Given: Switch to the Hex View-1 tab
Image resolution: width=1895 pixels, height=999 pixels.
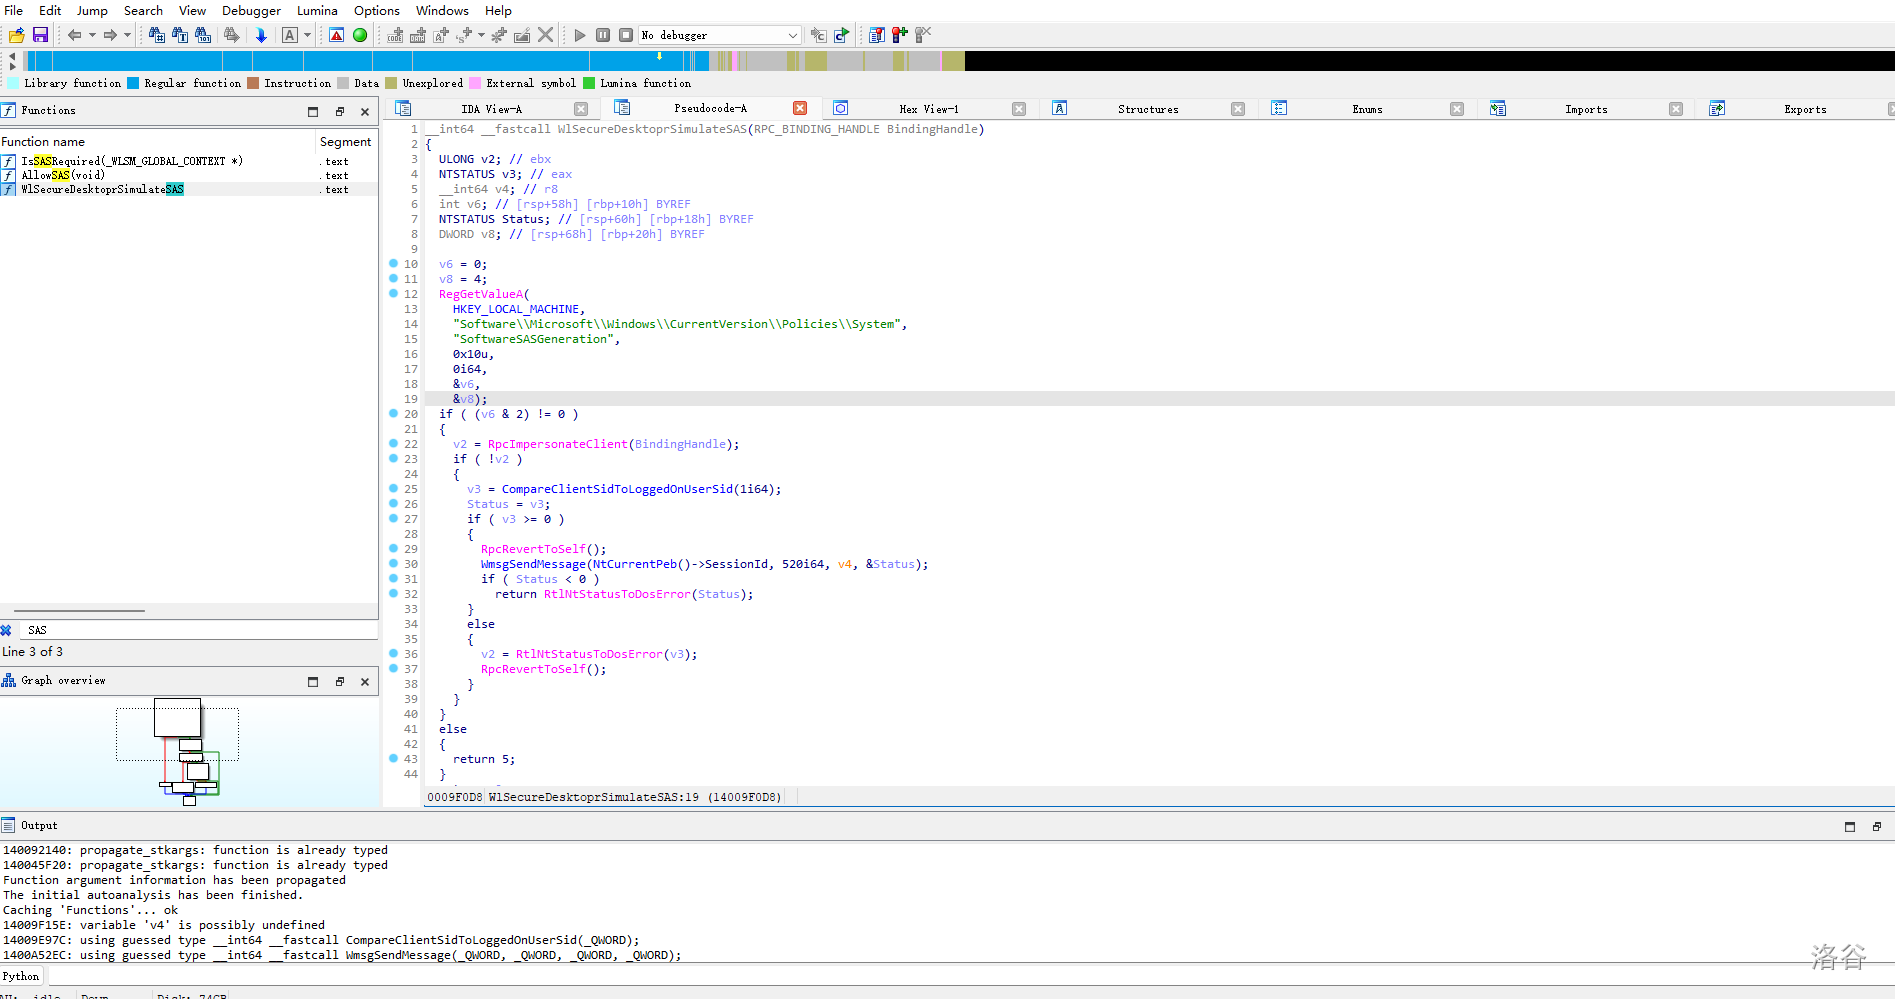Looking at the screenshot, I should click(x=928, y=109).
